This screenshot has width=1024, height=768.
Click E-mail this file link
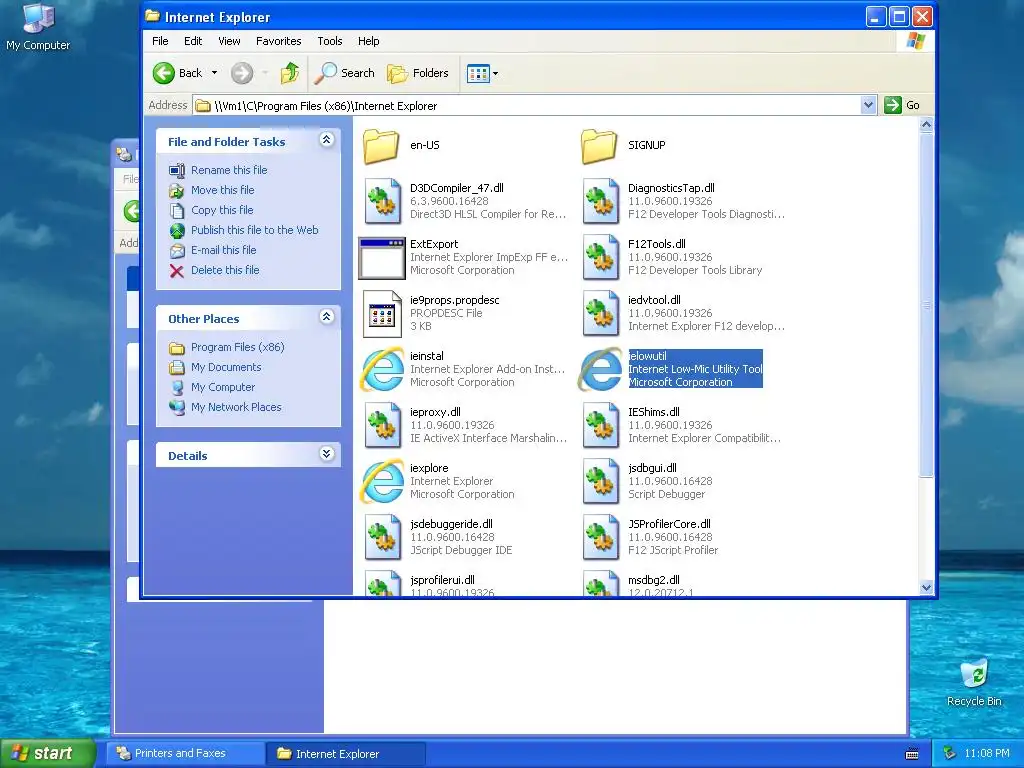[x=223, y=250]
